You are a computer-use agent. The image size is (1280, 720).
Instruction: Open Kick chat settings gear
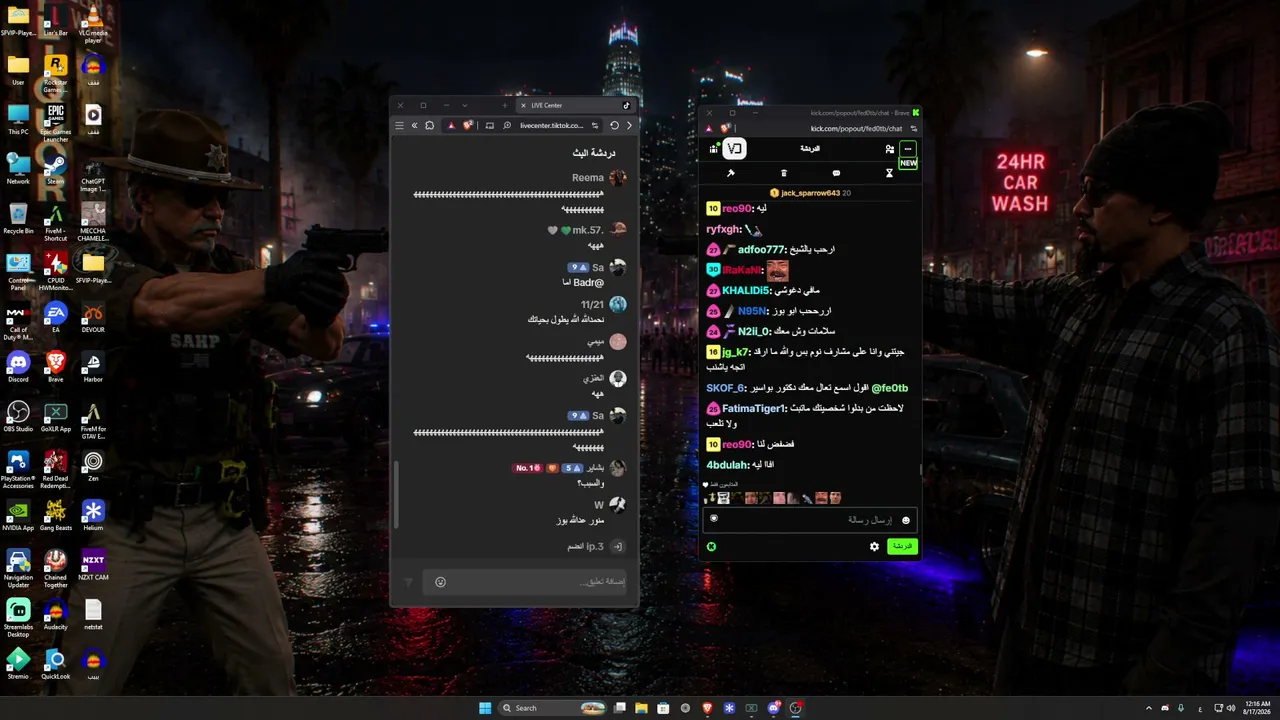click(874, 547)
